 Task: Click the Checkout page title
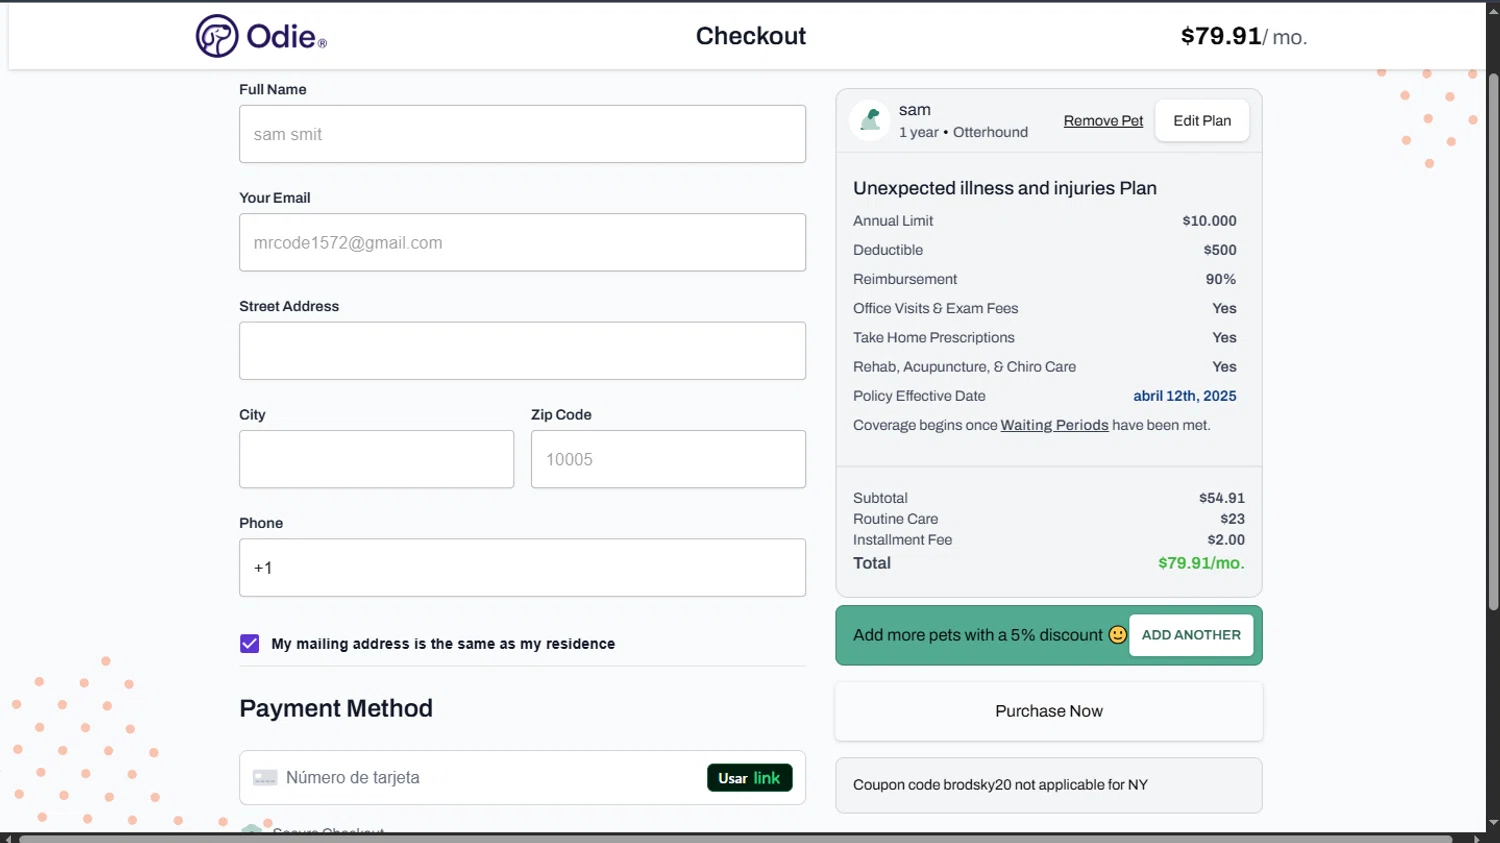click(751, 36)
